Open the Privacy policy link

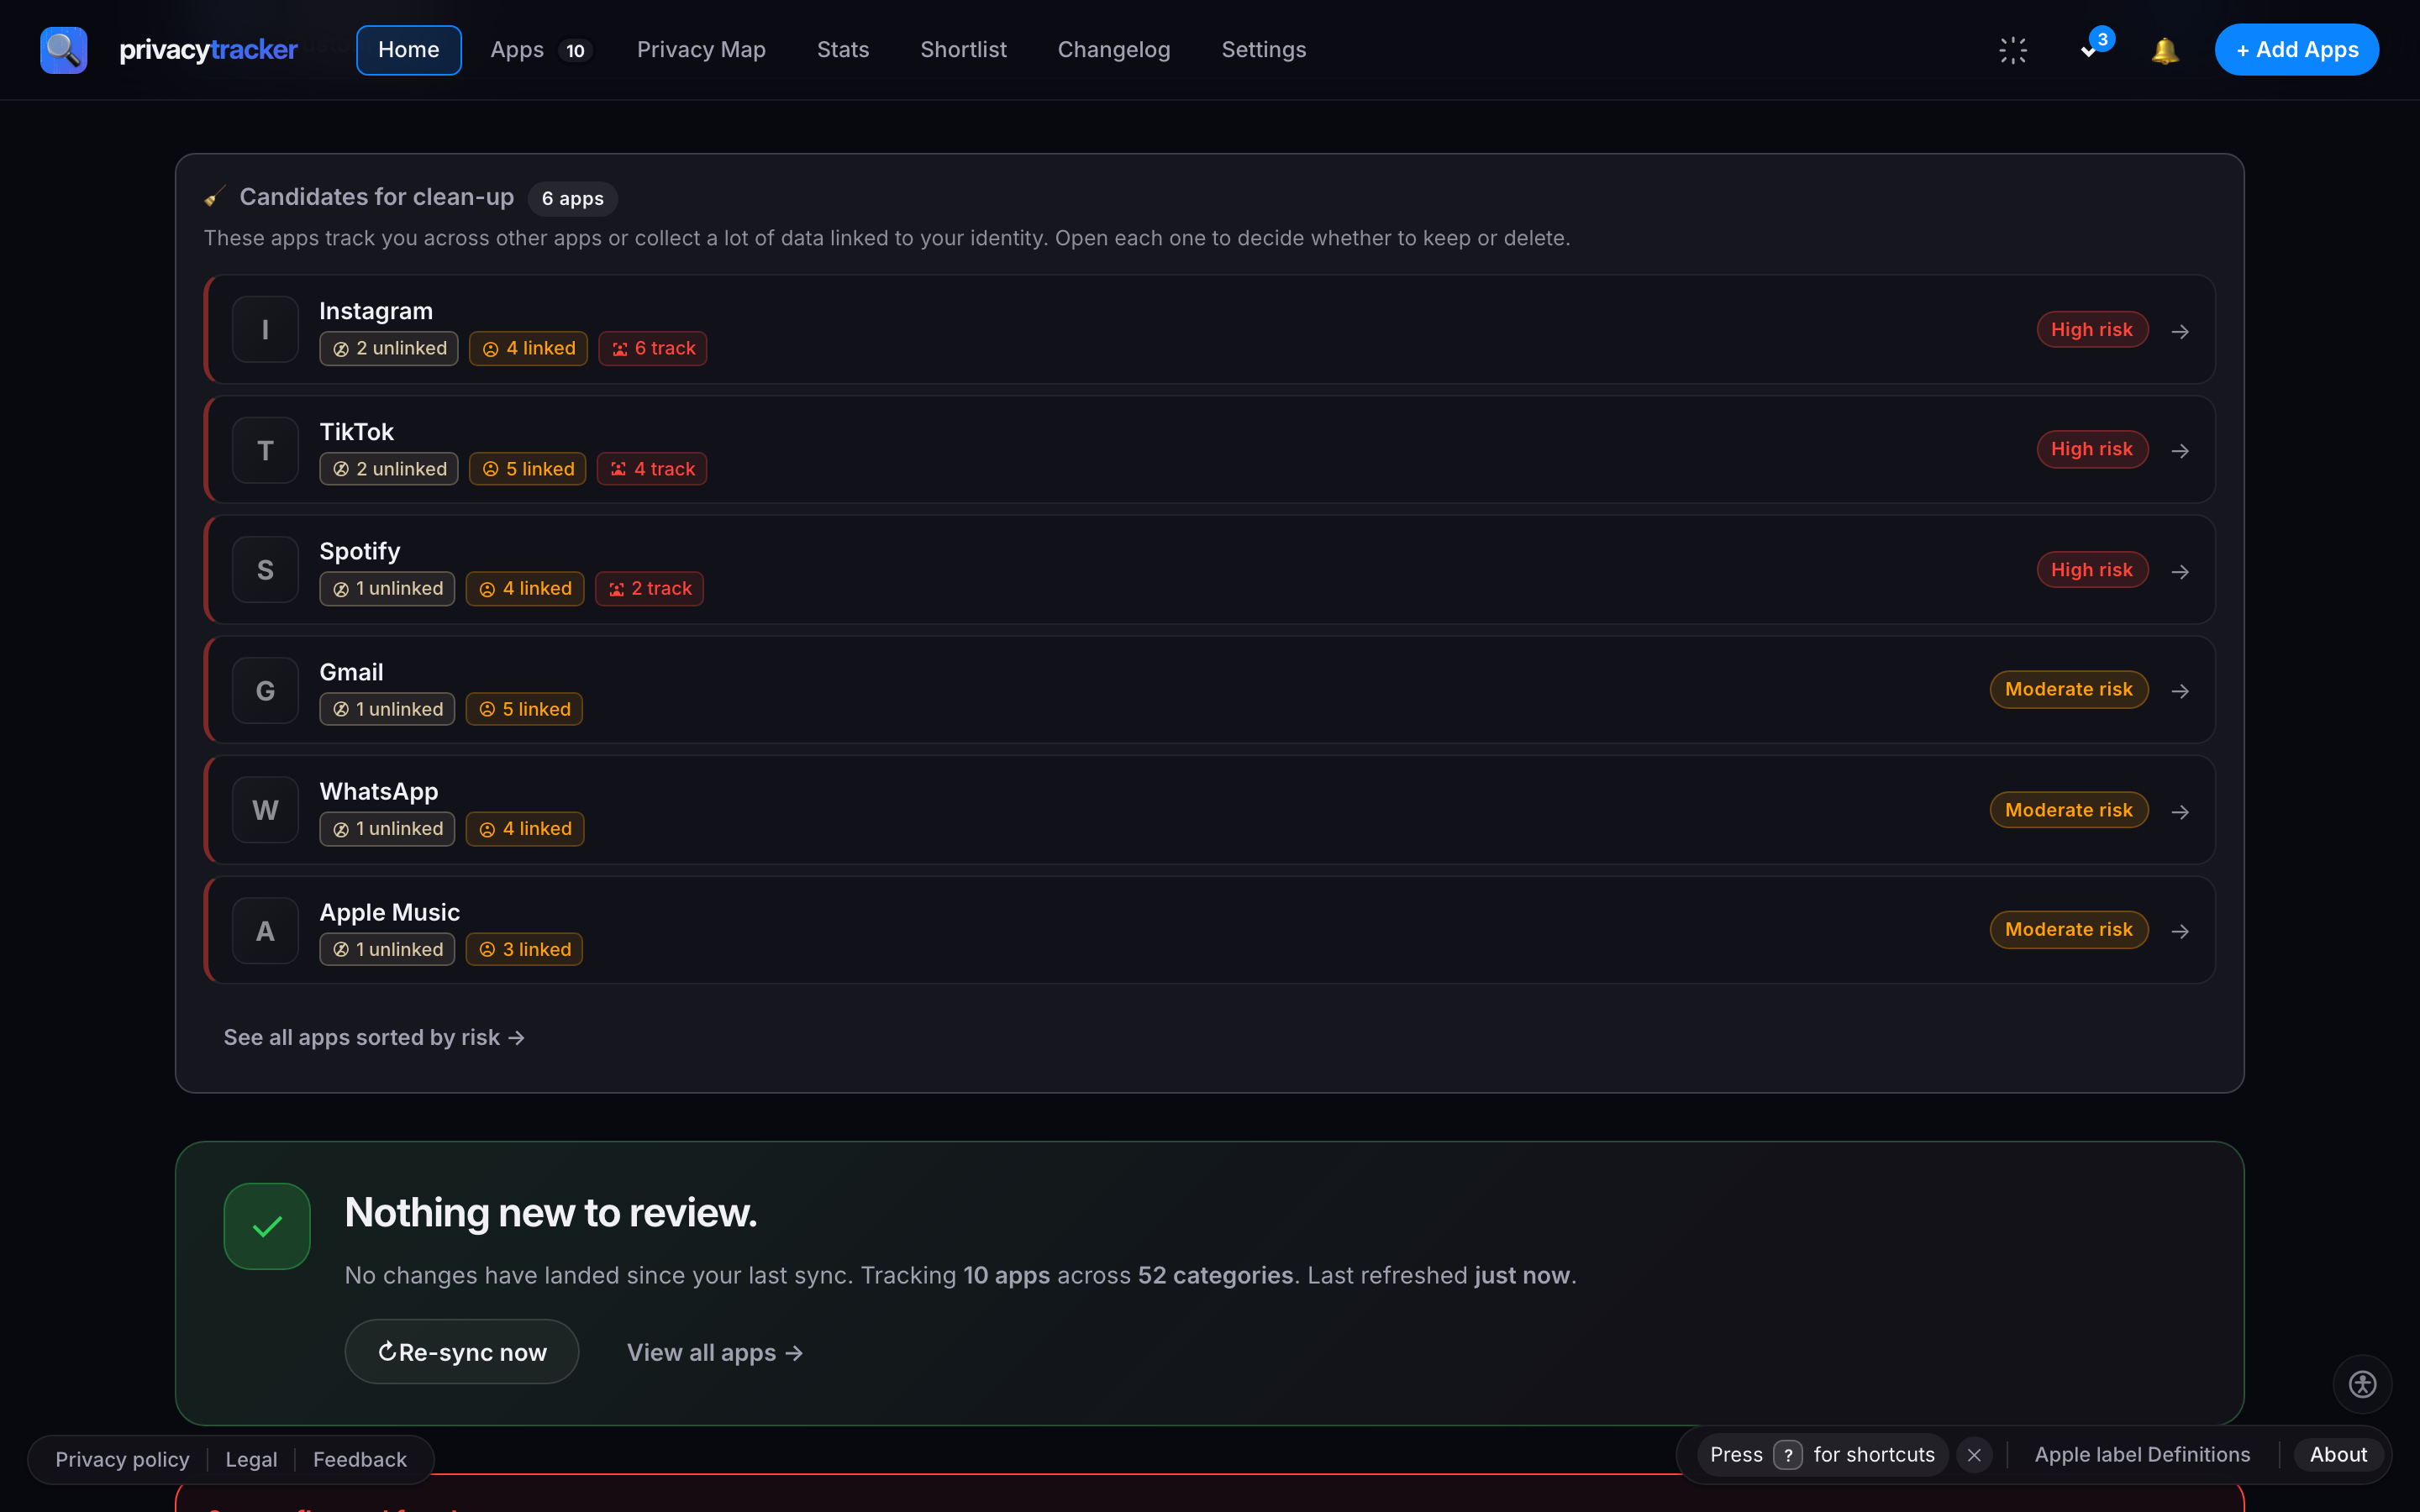122,1459
